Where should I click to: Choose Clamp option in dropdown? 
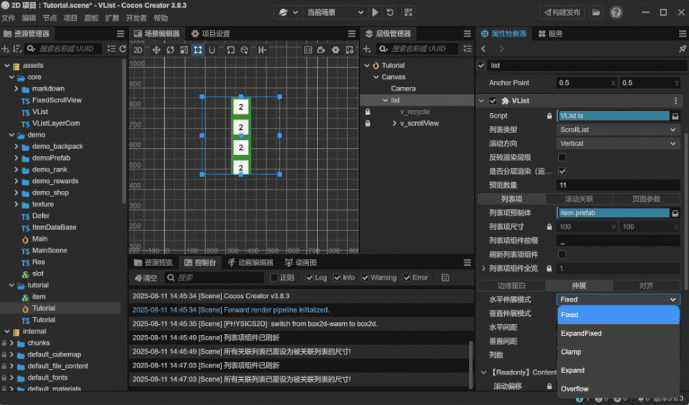coord(618,352)
